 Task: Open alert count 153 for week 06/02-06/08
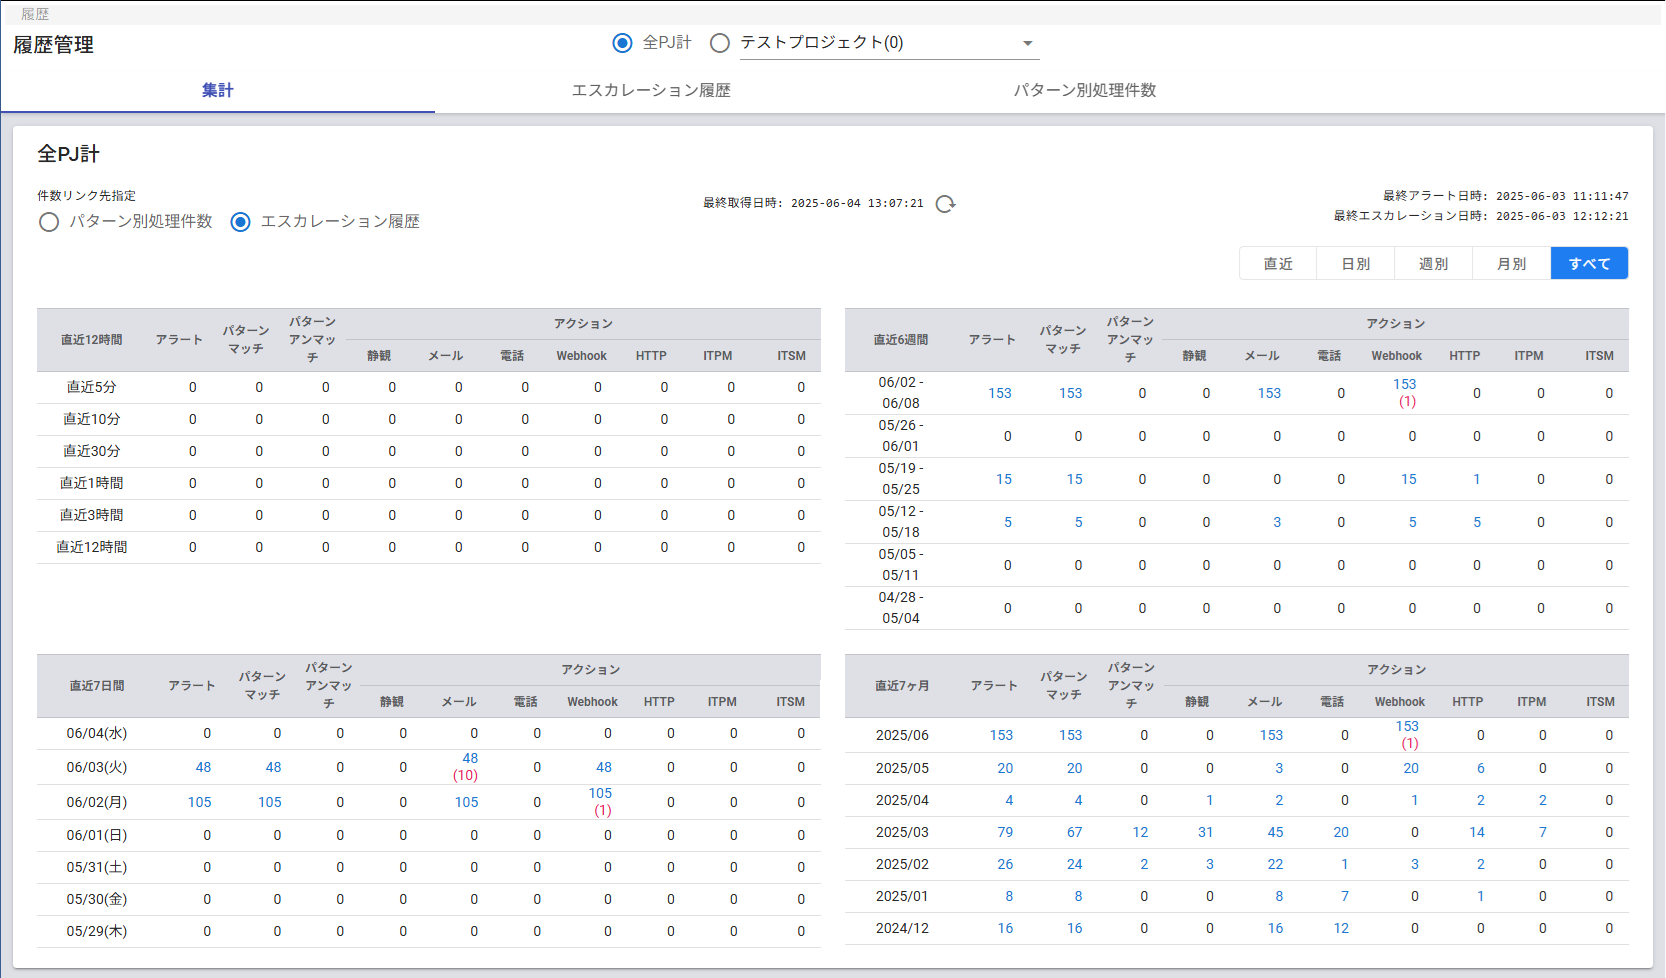(999, 393)
